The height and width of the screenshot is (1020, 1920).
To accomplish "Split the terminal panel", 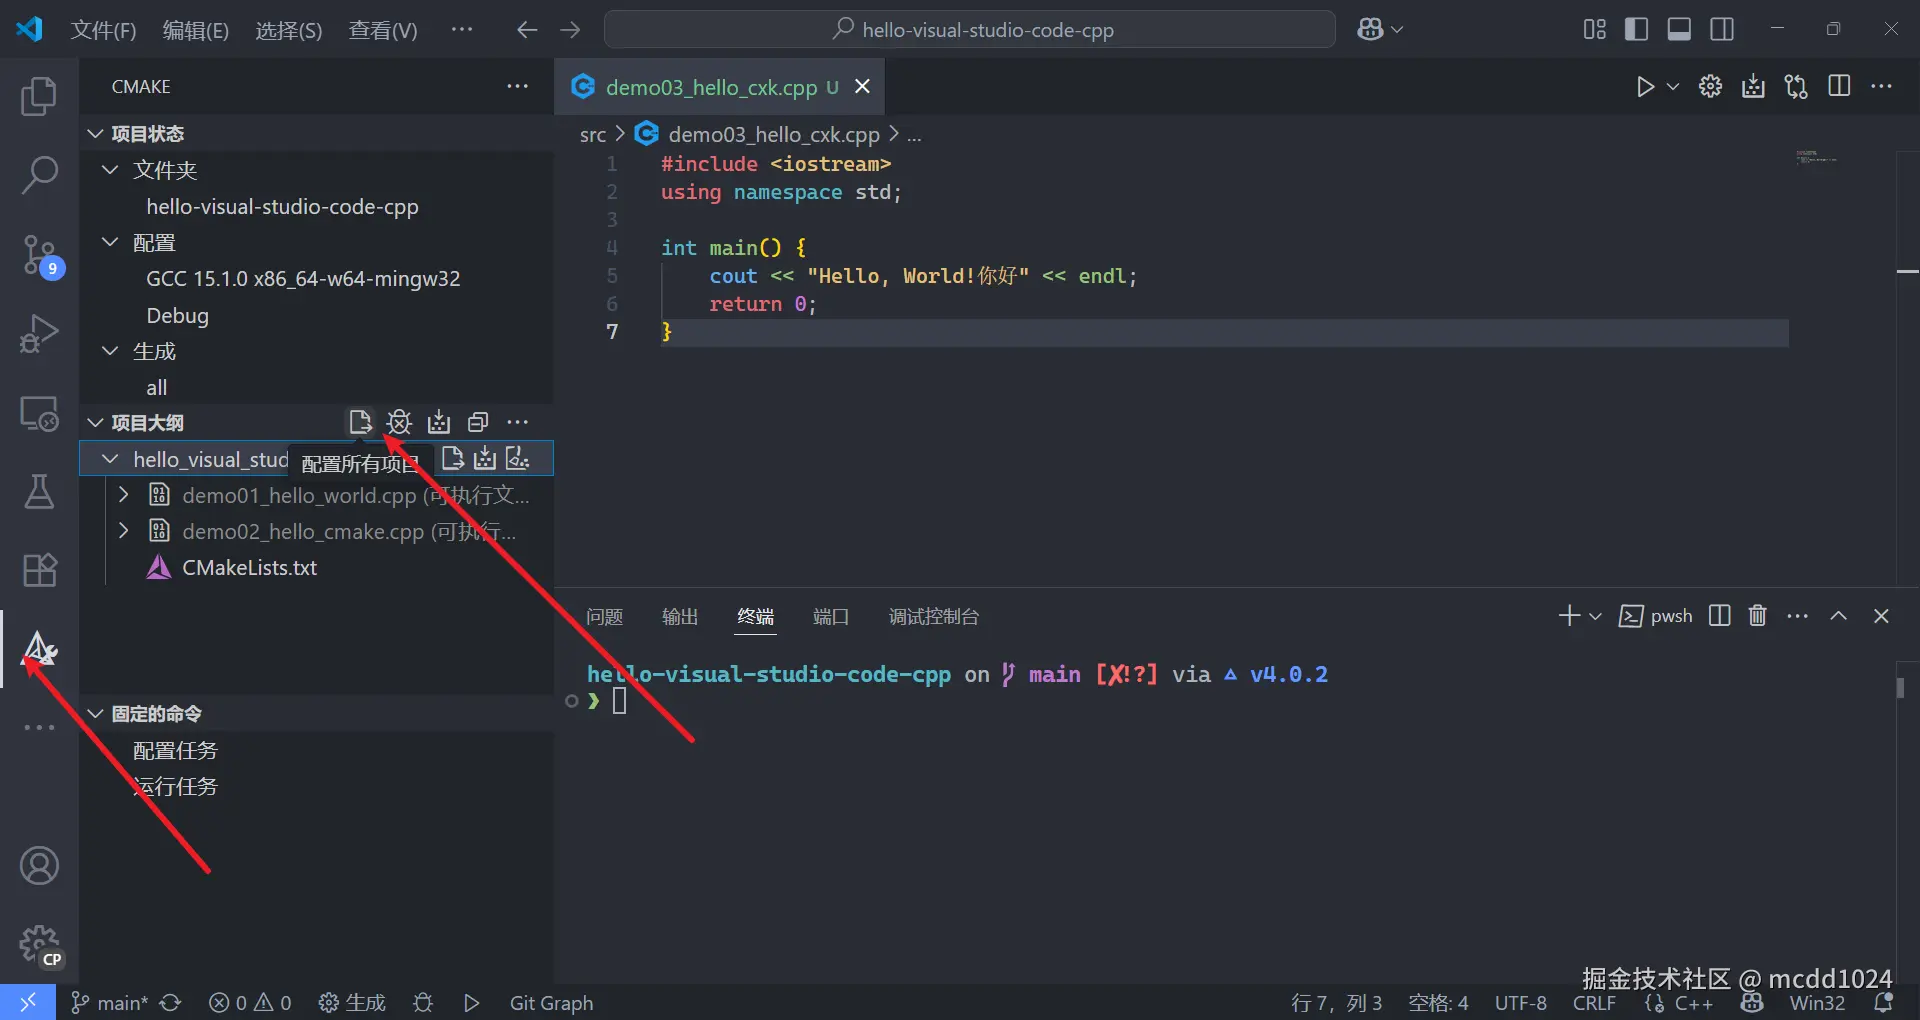I will tap(1719, 616).
